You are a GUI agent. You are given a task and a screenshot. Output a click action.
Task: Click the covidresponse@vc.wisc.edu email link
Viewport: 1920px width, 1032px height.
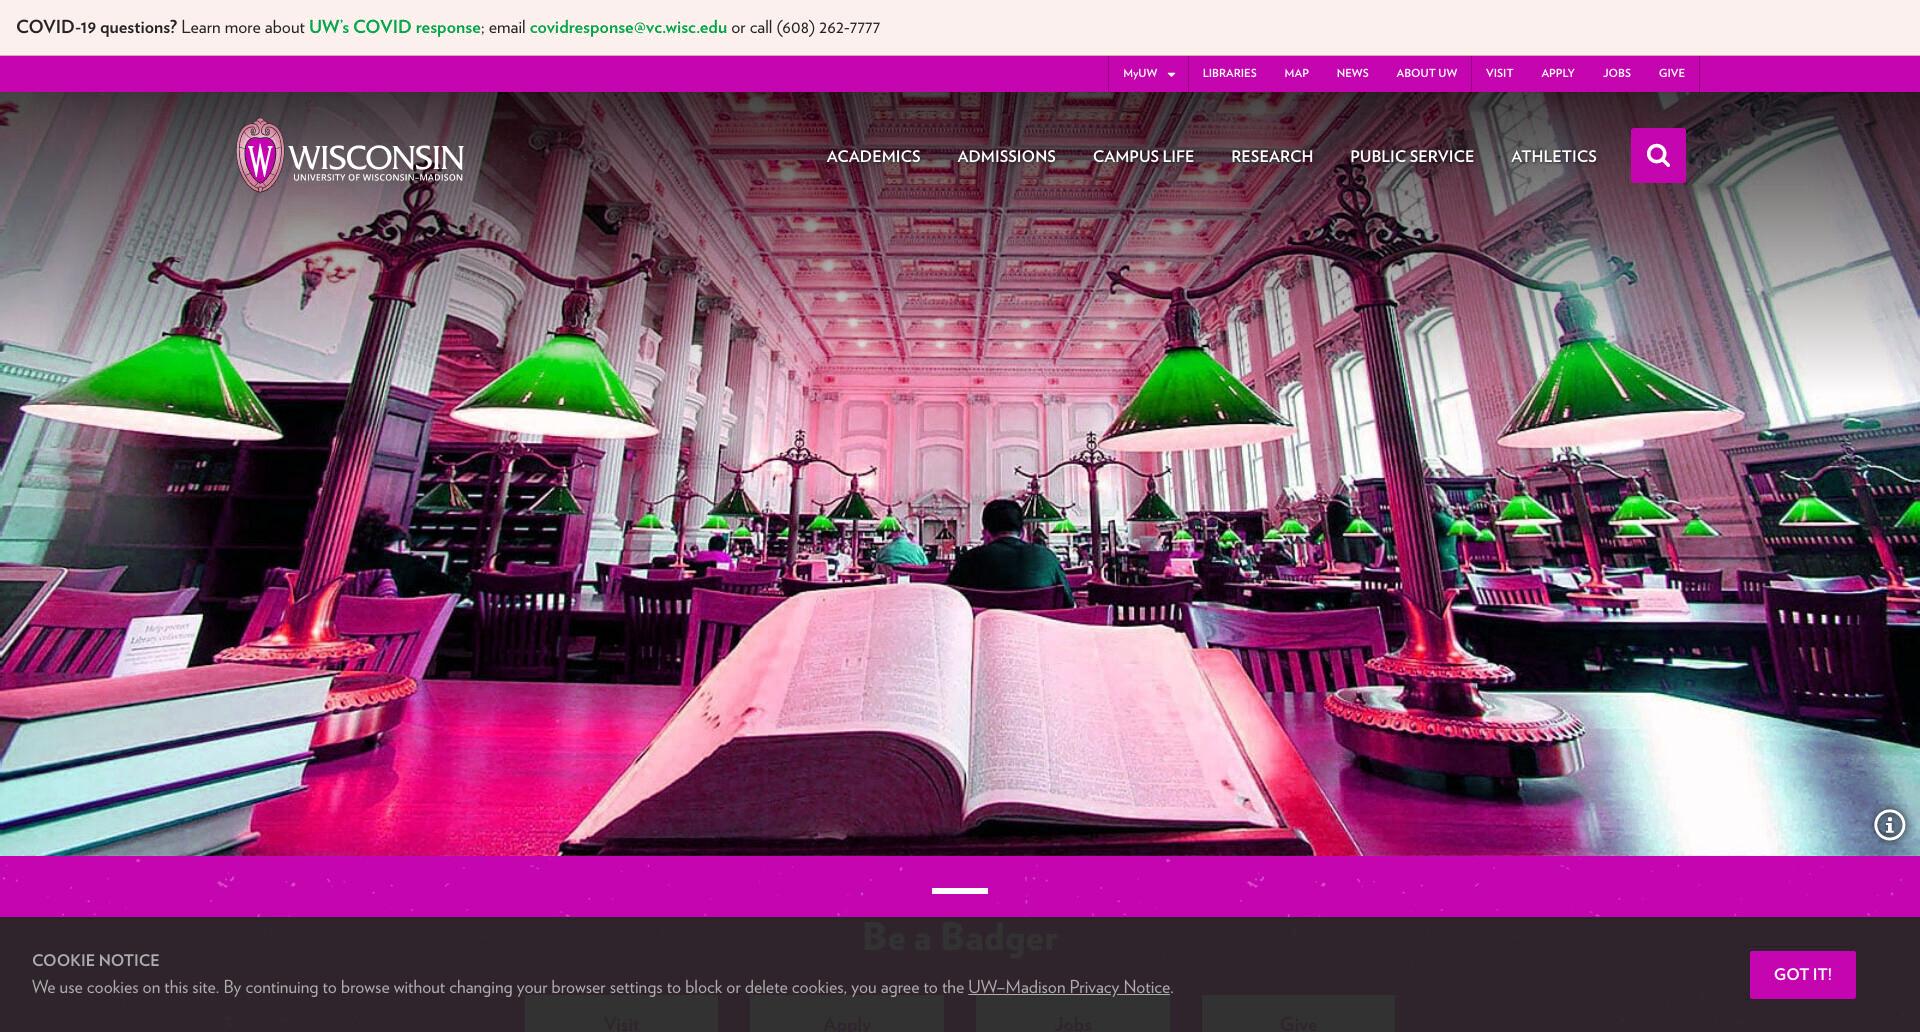pos(628,27)
